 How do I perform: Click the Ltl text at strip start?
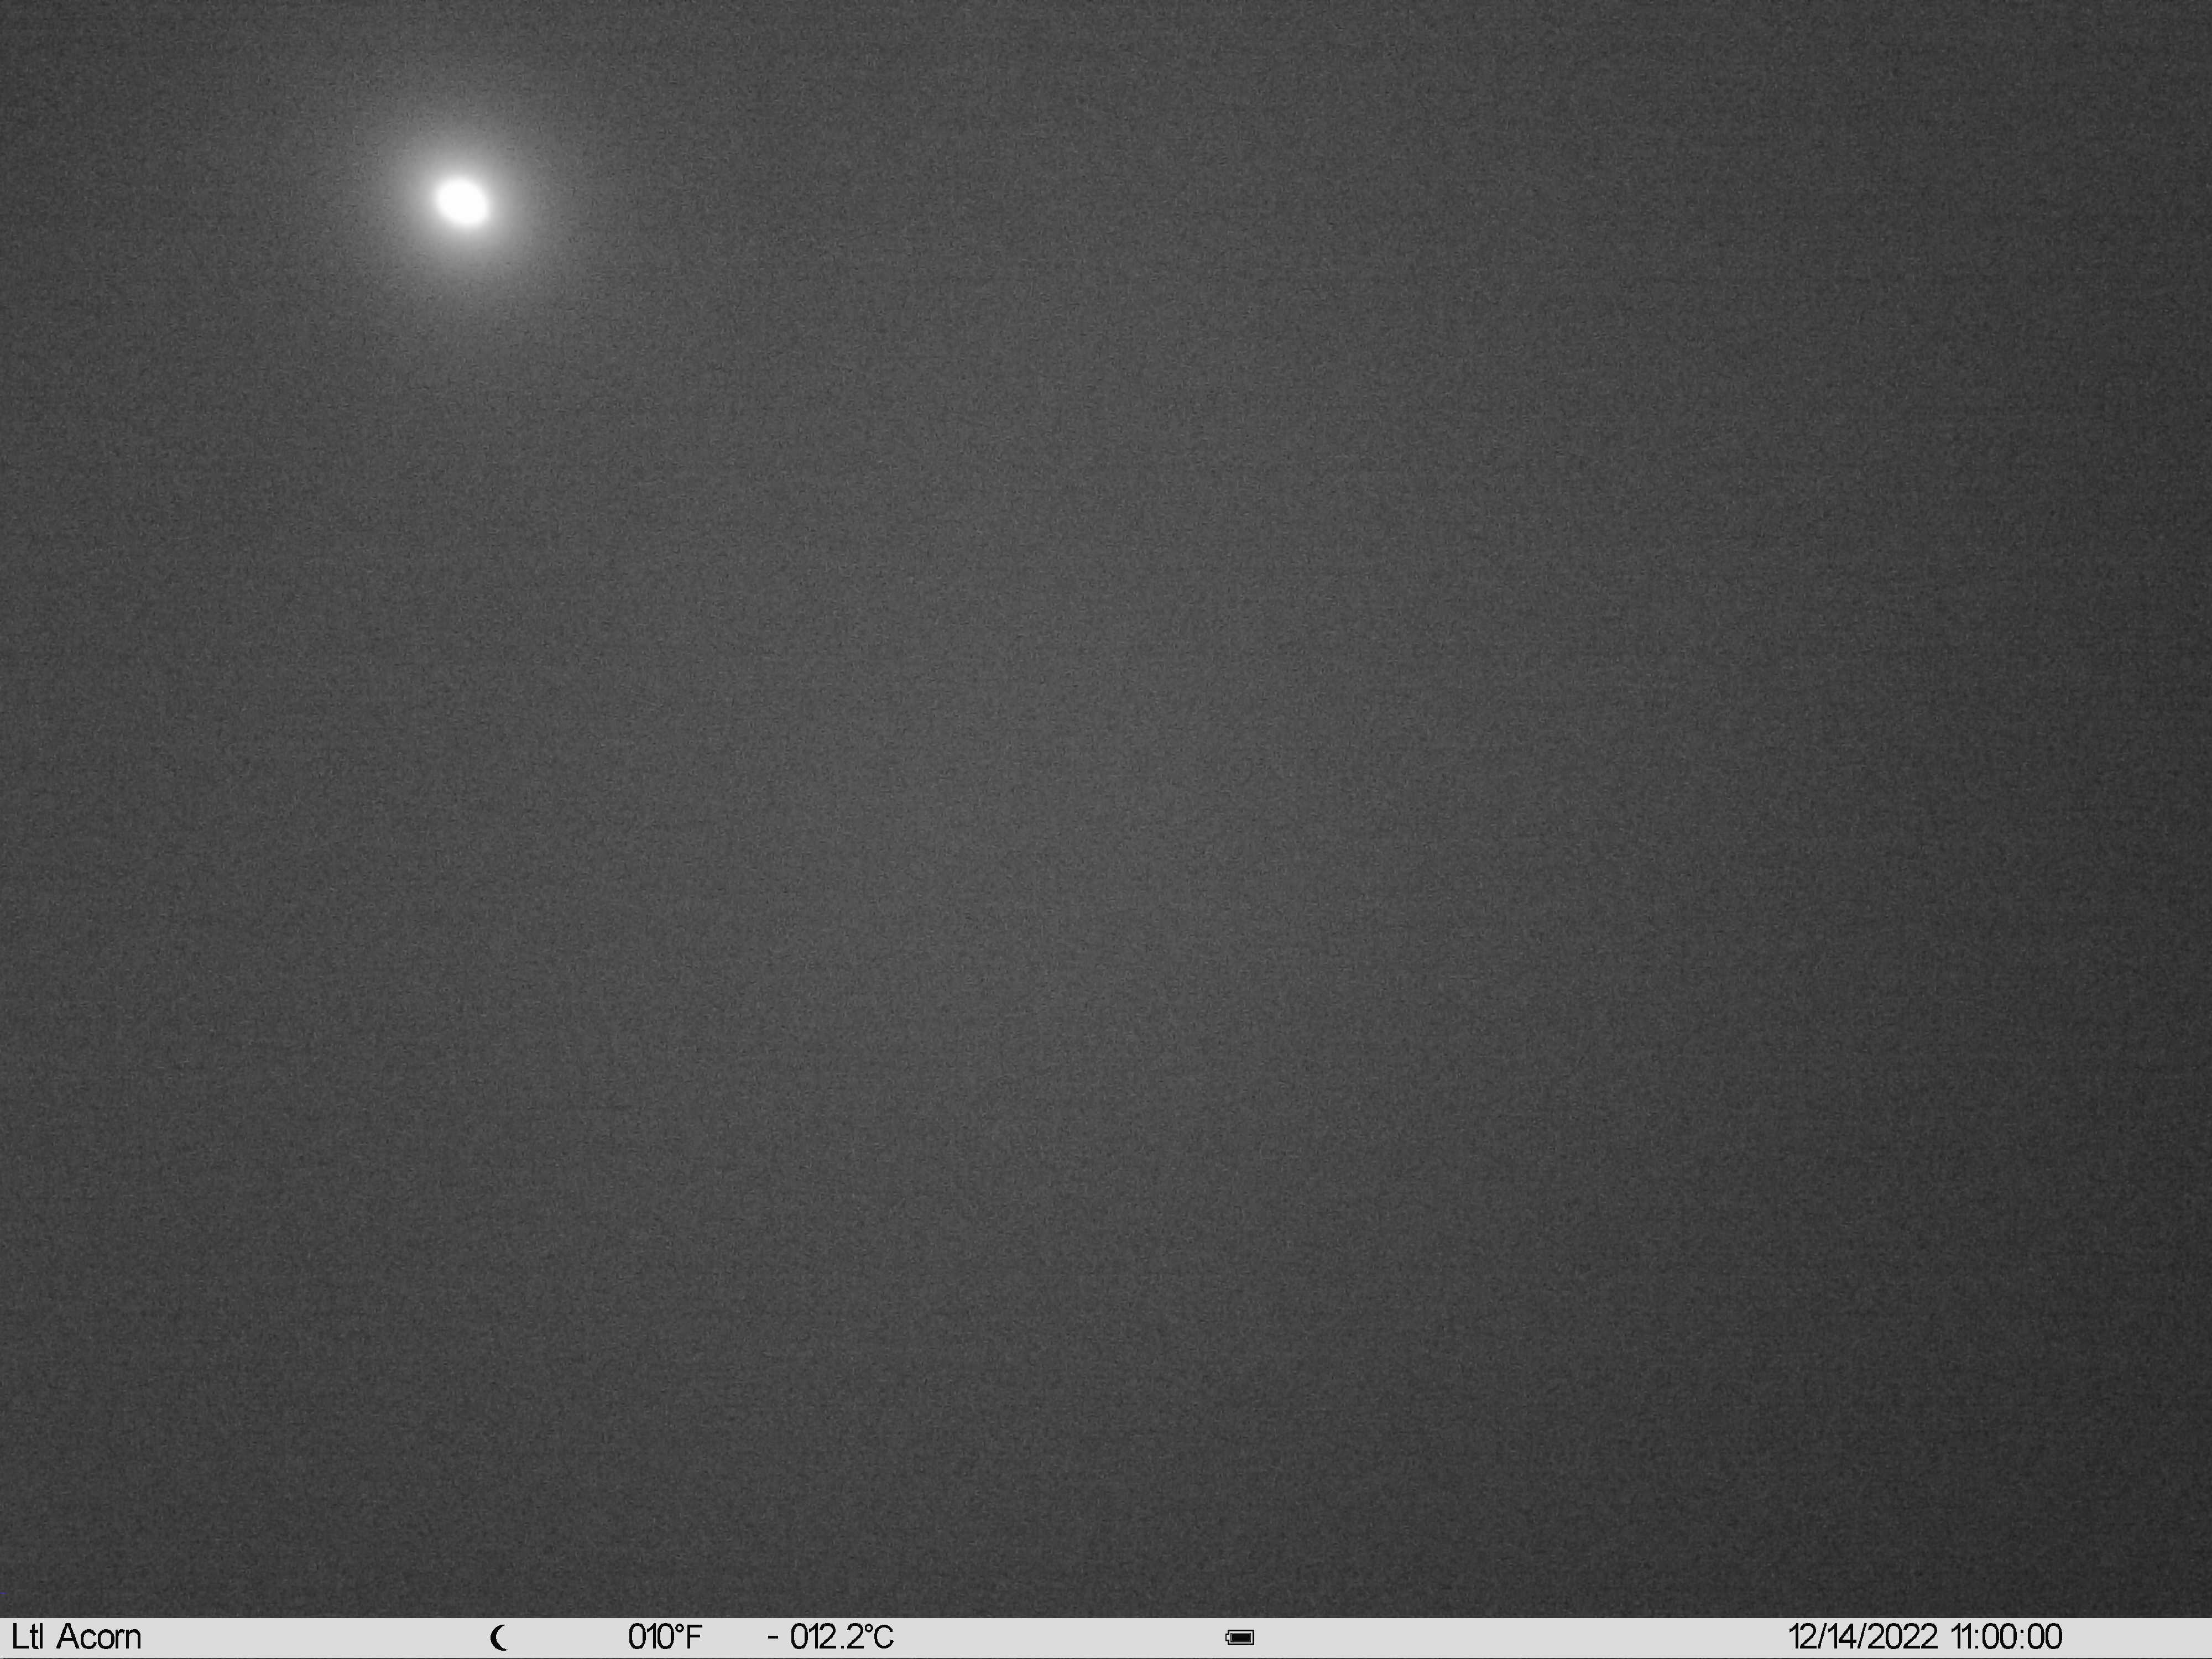[x=27, y=1637]
